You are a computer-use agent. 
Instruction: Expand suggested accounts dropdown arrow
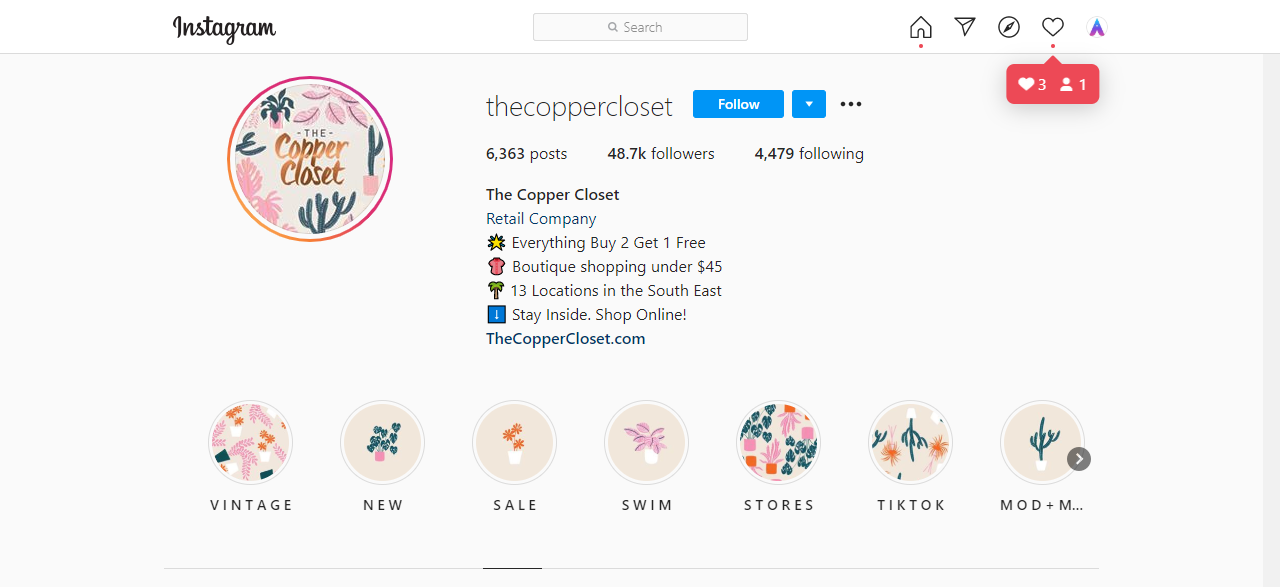[x=809, y=104]
